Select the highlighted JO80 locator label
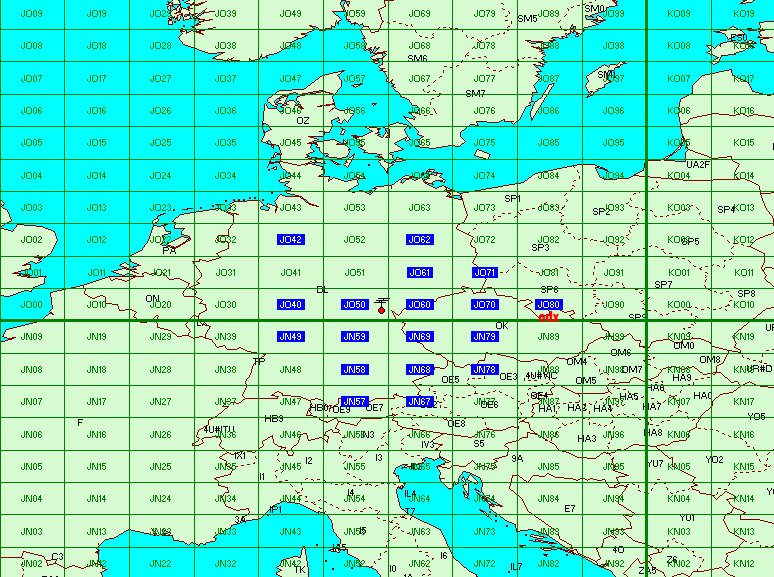 coord(549,305)
